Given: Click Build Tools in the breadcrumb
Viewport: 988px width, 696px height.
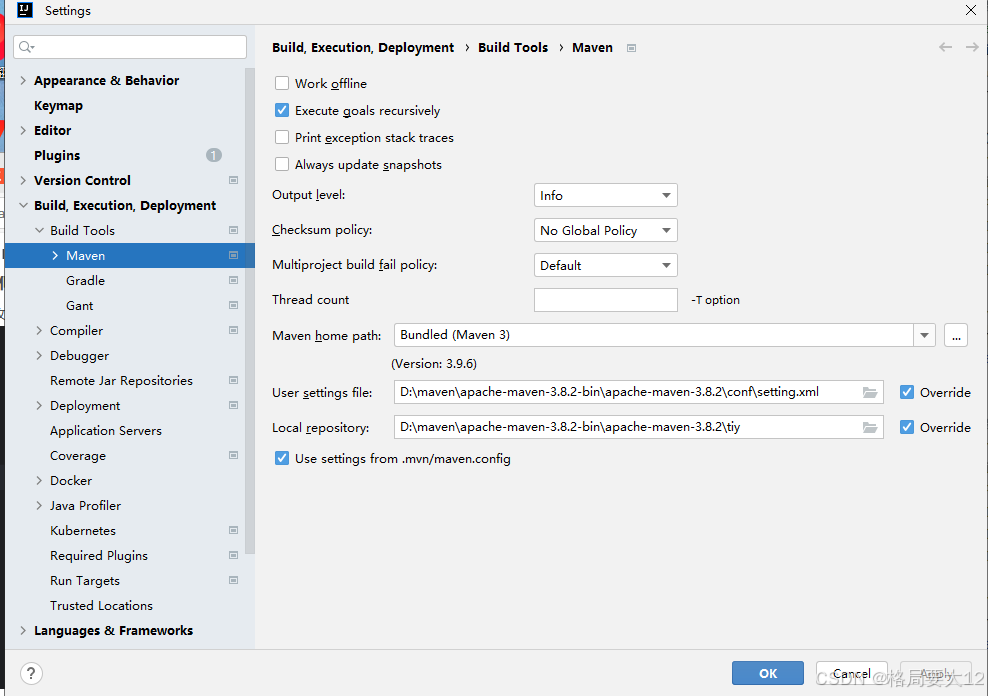Looking at the screenshot, I should [513, 47].
